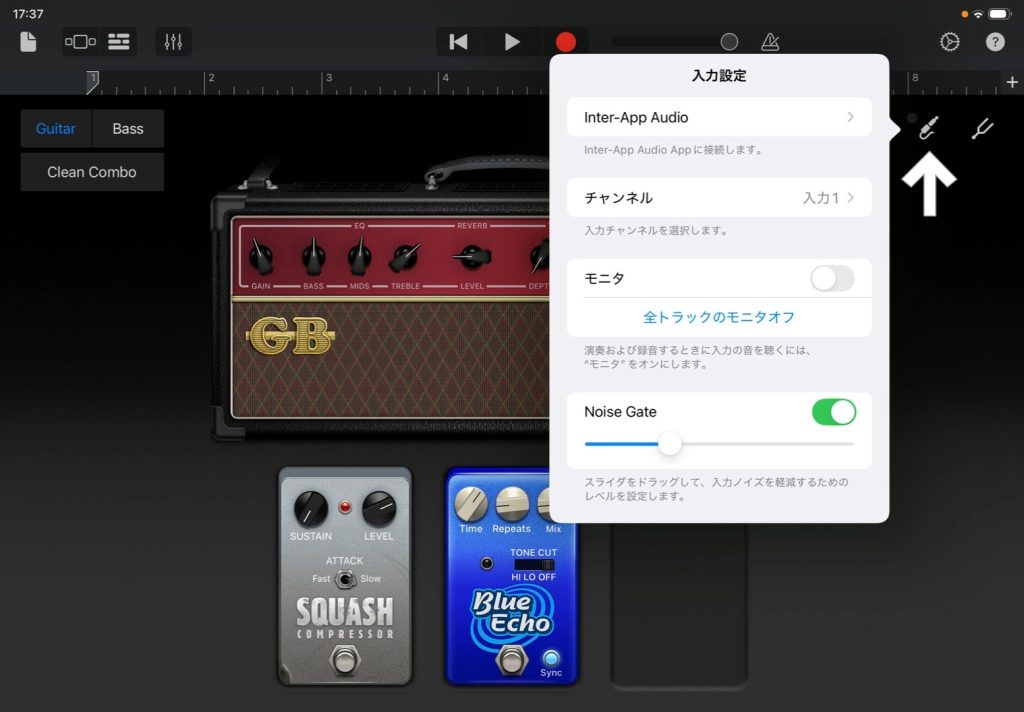Expand the Inter-App Audio row
Image resolution: width=1024 pixels, height=712 pixels.
click(719, 117)
